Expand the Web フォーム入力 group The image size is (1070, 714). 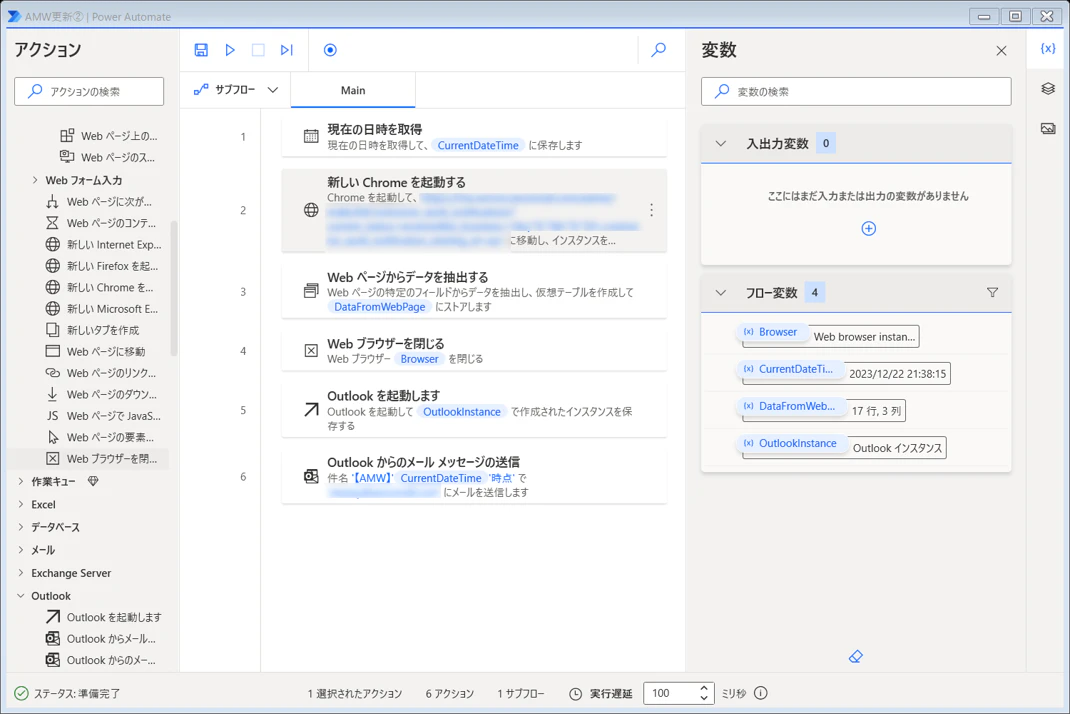pos(35,180)
